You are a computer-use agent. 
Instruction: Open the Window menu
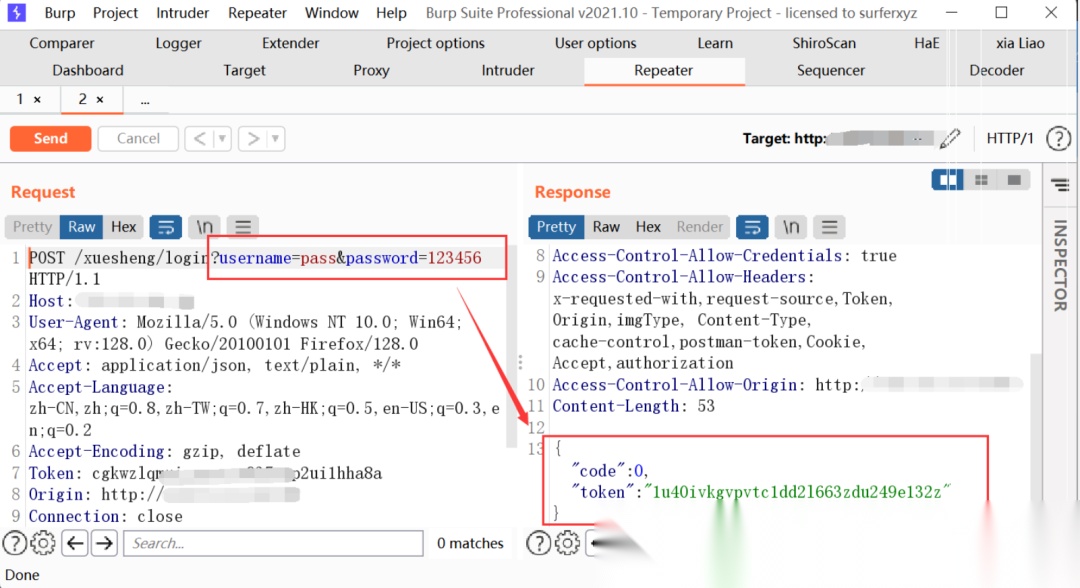click(331, 12)
